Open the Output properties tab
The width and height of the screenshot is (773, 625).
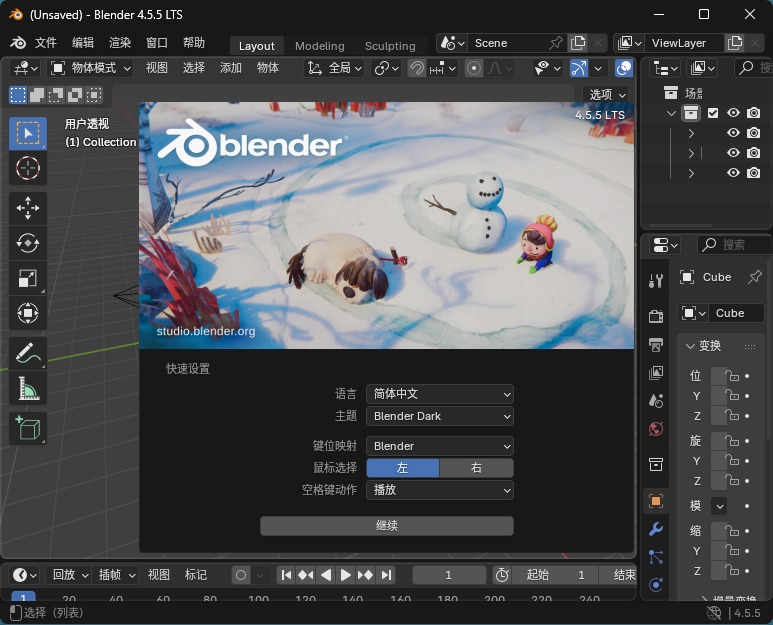(x=656, y=345)
